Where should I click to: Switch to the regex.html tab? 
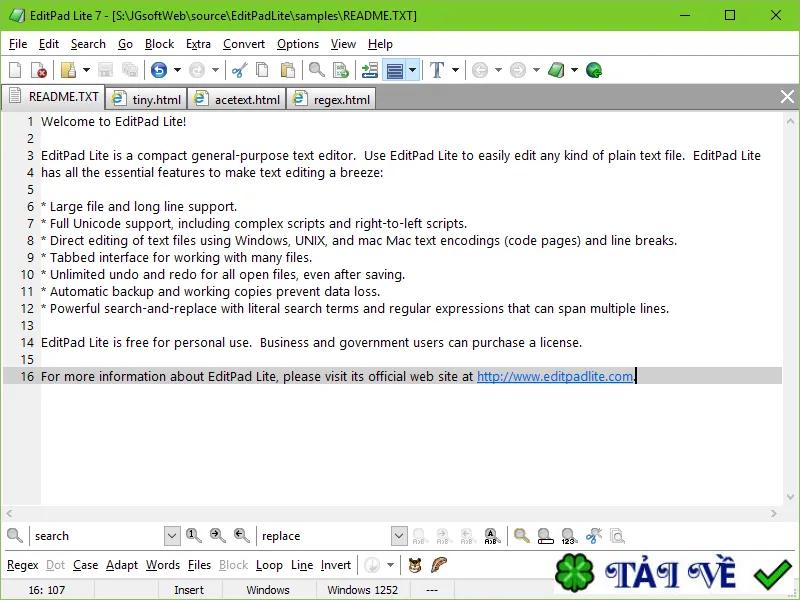[x=332, y=99]
